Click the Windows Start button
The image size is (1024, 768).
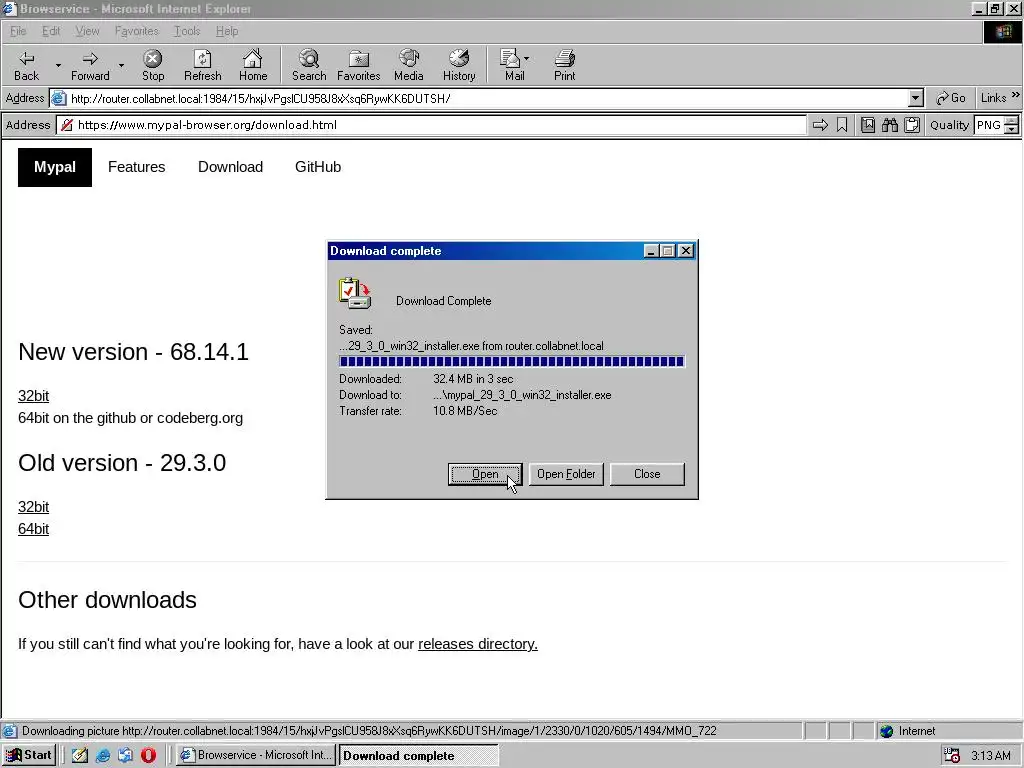click(x=29, y=755)
